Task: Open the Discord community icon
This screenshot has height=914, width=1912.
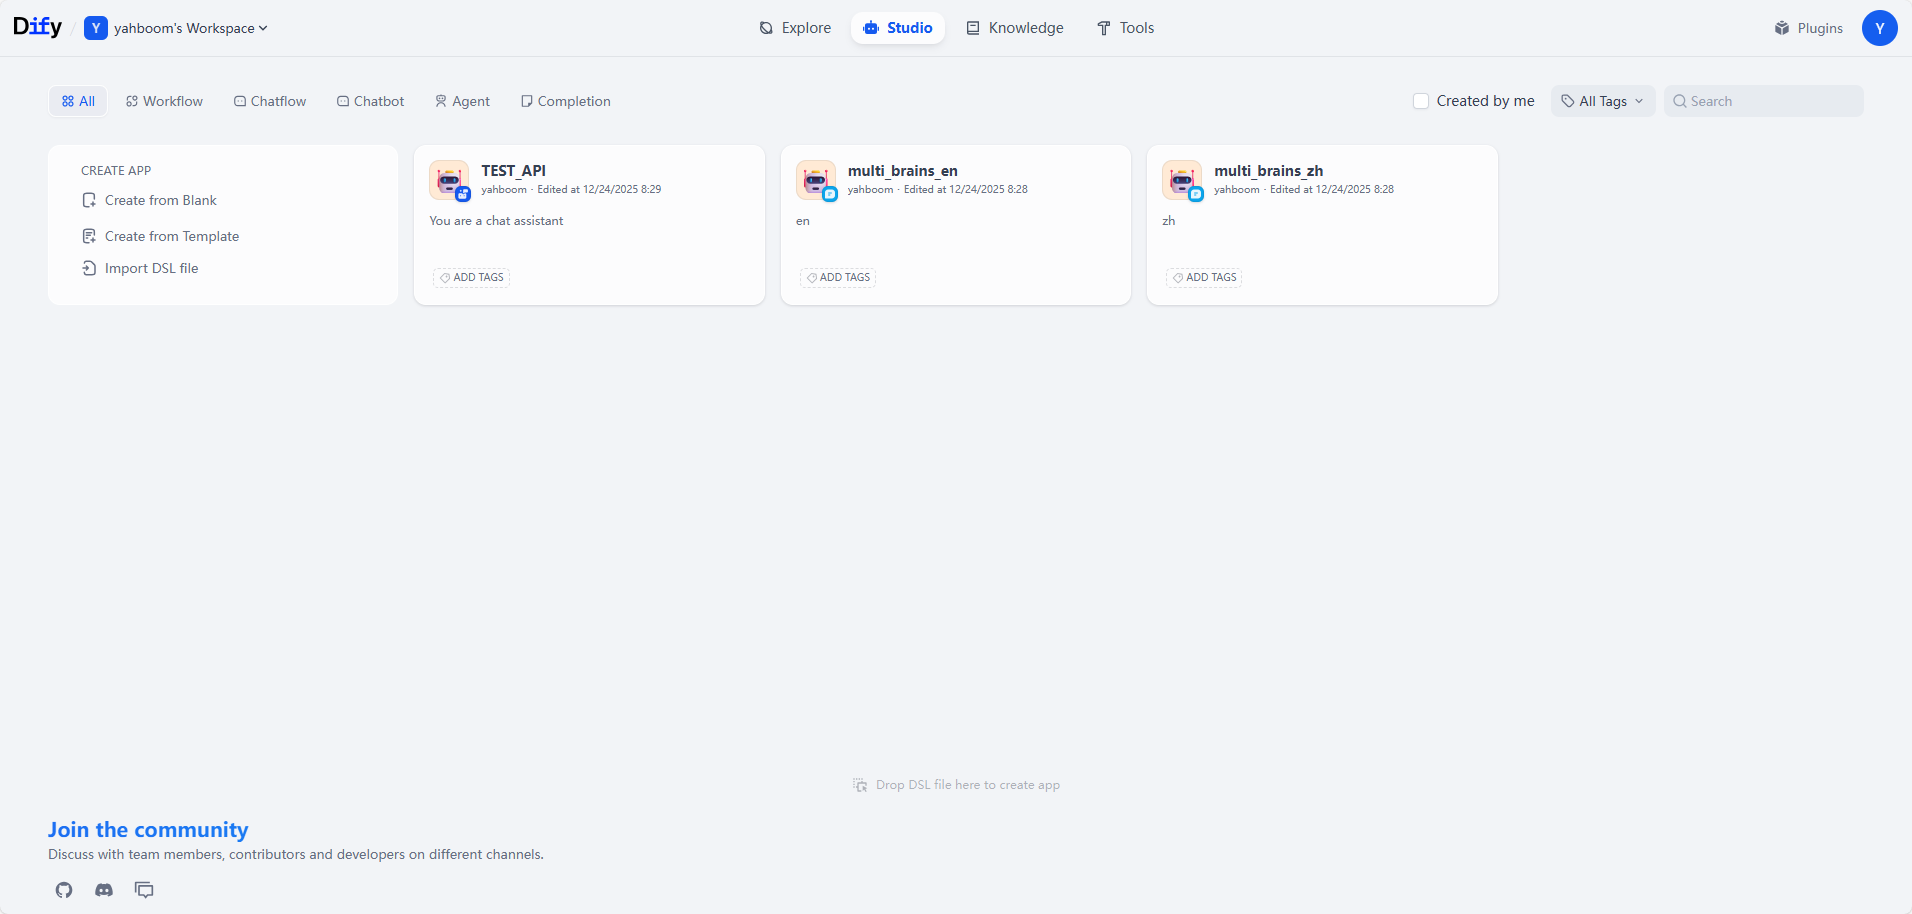Action: pyautogui.click(x=104, y=890)
